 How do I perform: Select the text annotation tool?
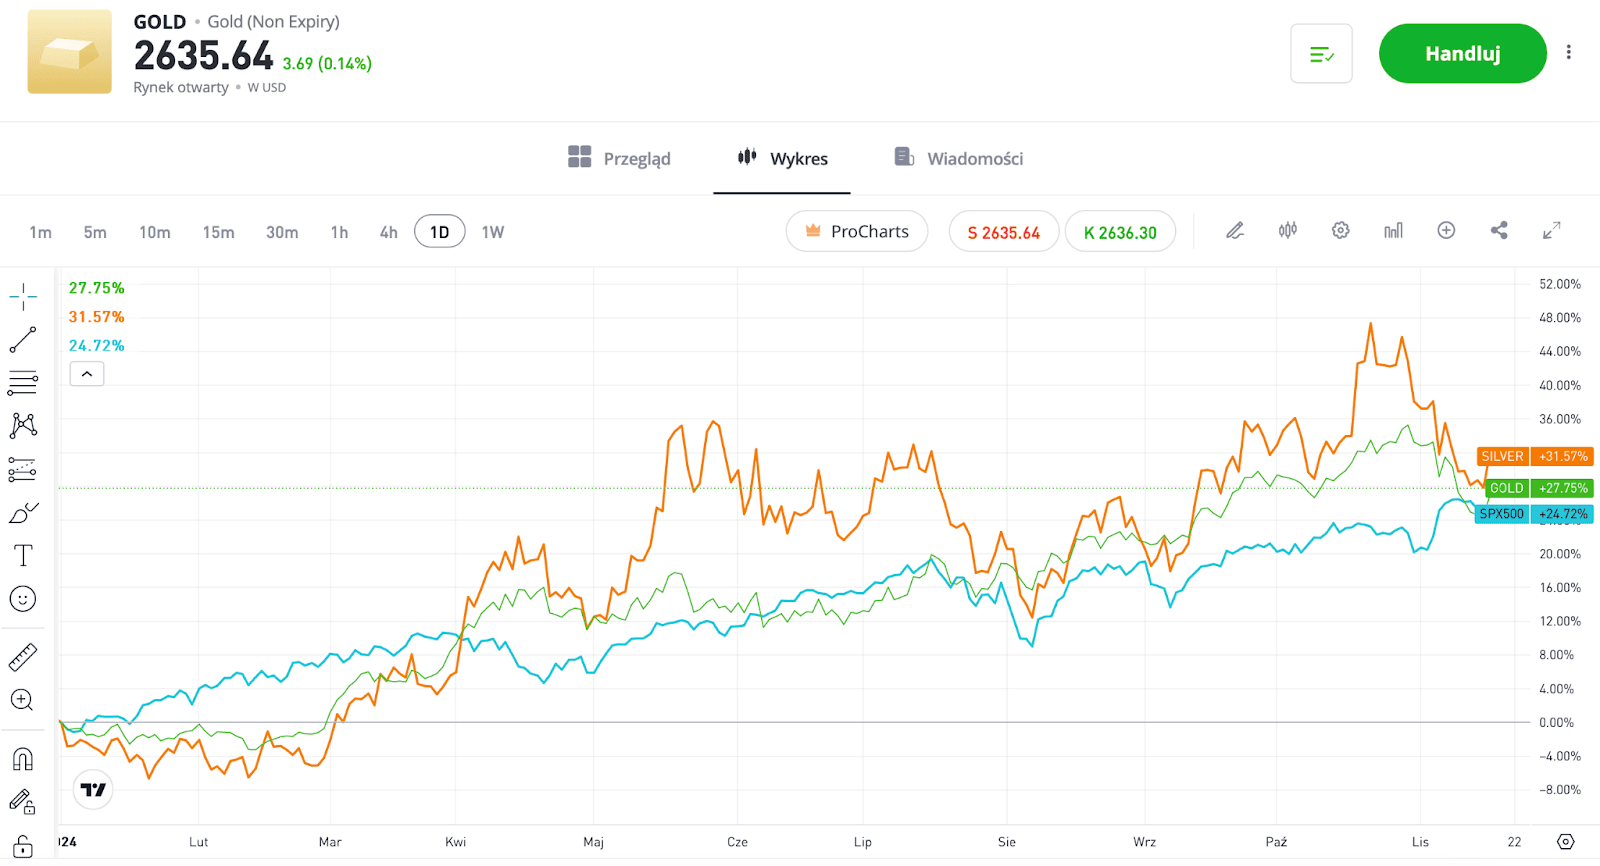23,556
